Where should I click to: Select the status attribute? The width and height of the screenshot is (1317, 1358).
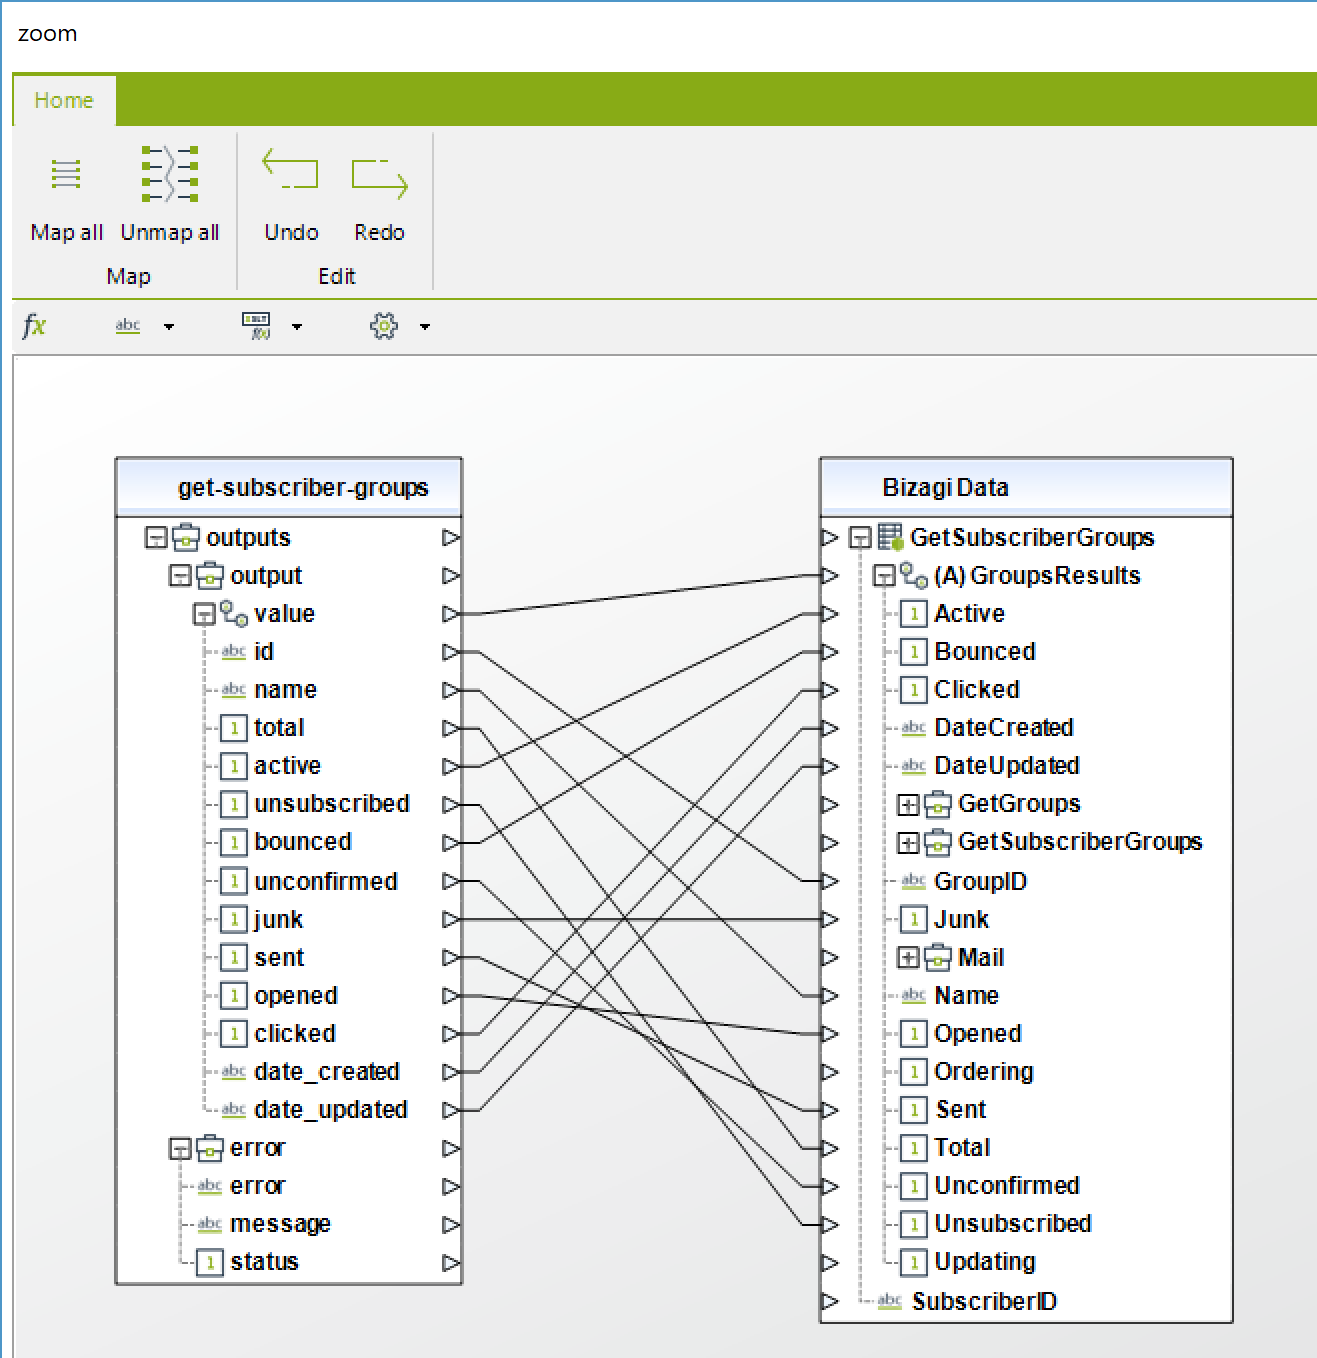(264, 1262)
